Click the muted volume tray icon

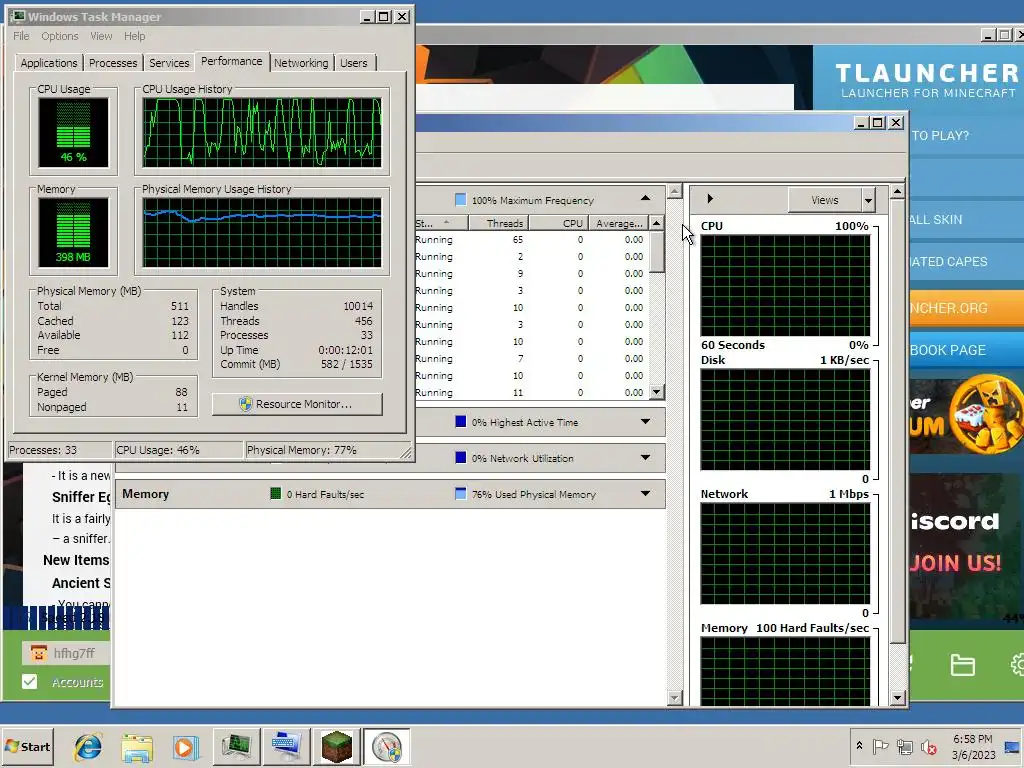point(928,746)
